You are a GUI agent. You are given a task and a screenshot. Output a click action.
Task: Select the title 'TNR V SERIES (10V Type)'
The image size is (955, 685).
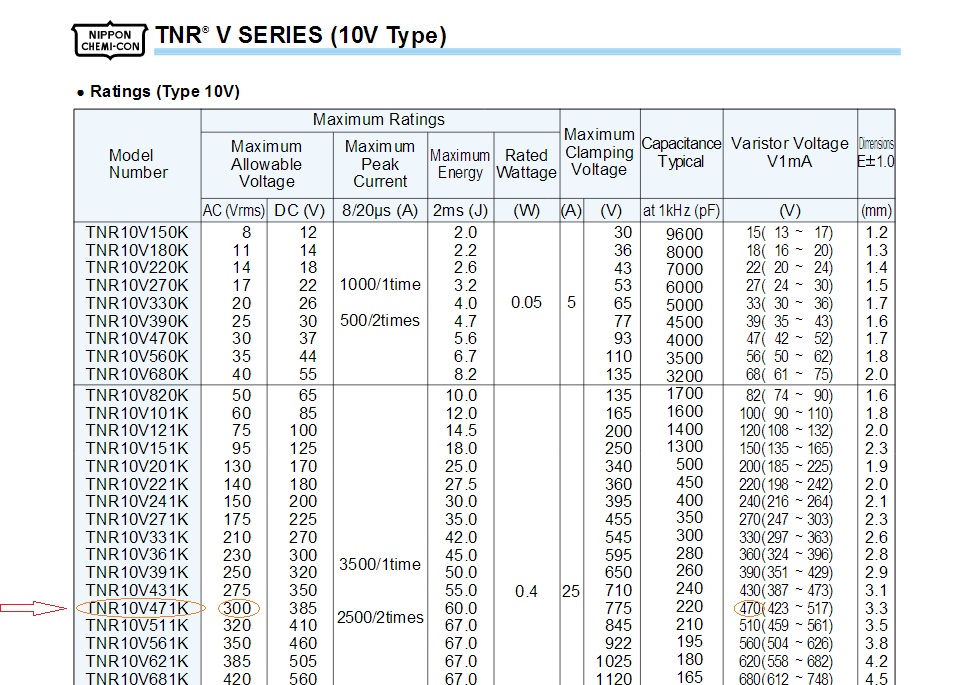[301, 35]
